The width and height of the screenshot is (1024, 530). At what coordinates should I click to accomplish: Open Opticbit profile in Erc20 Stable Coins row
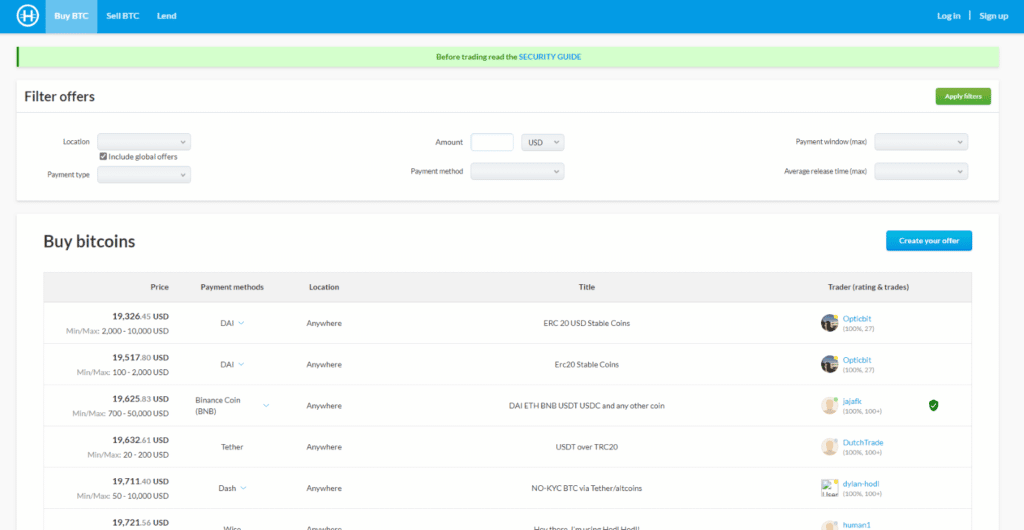(x=857, y=360)
